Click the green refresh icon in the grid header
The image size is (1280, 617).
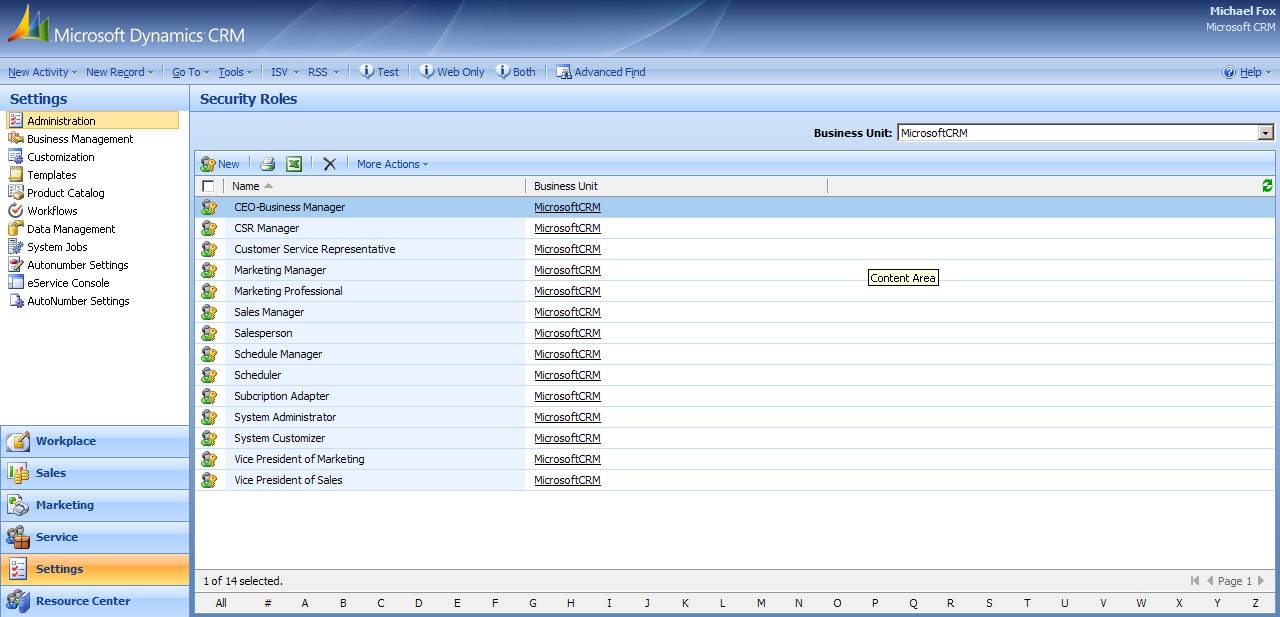point(1267,186)
